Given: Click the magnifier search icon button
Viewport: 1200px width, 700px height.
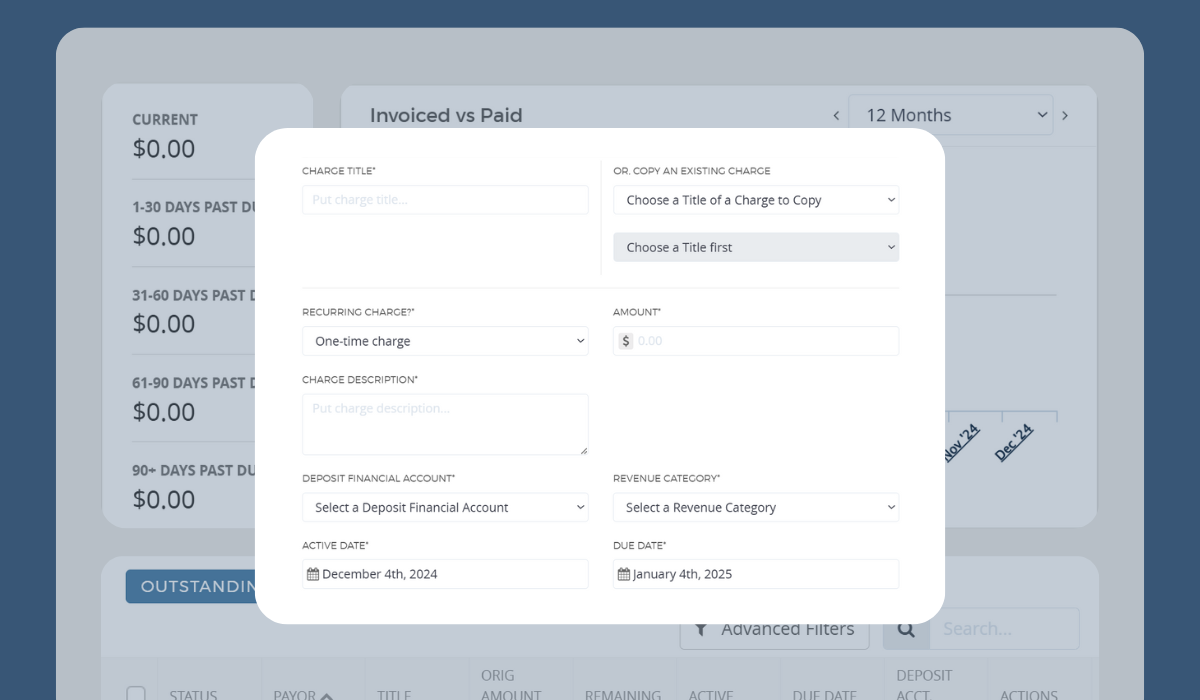Looking at the screenshot, I should click(906, 629).
